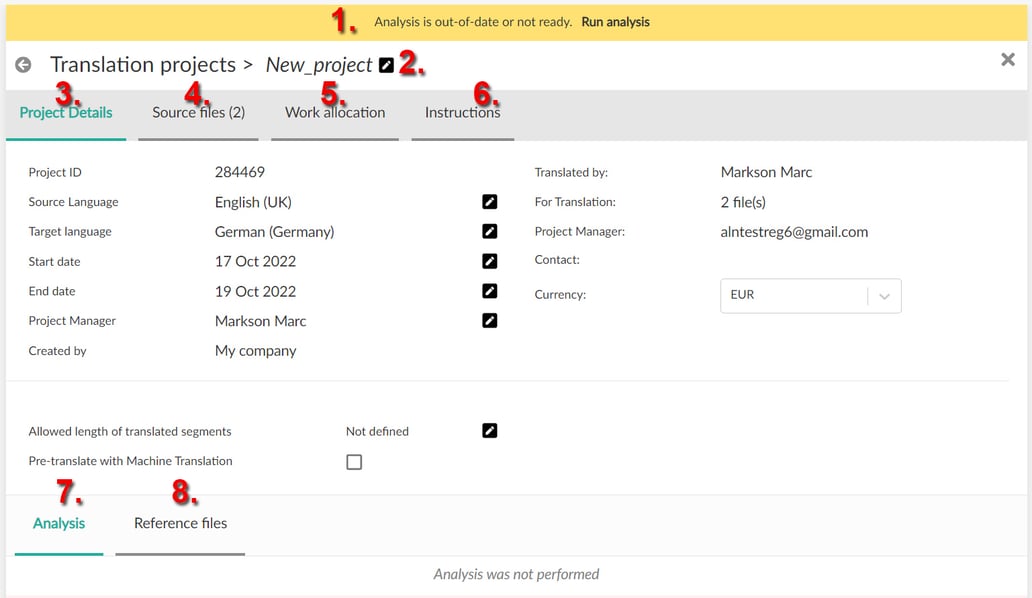The width and height of the screenshot is (1032, 598).
Task: Open the Work allocation tab
Action: pos(335,112)
